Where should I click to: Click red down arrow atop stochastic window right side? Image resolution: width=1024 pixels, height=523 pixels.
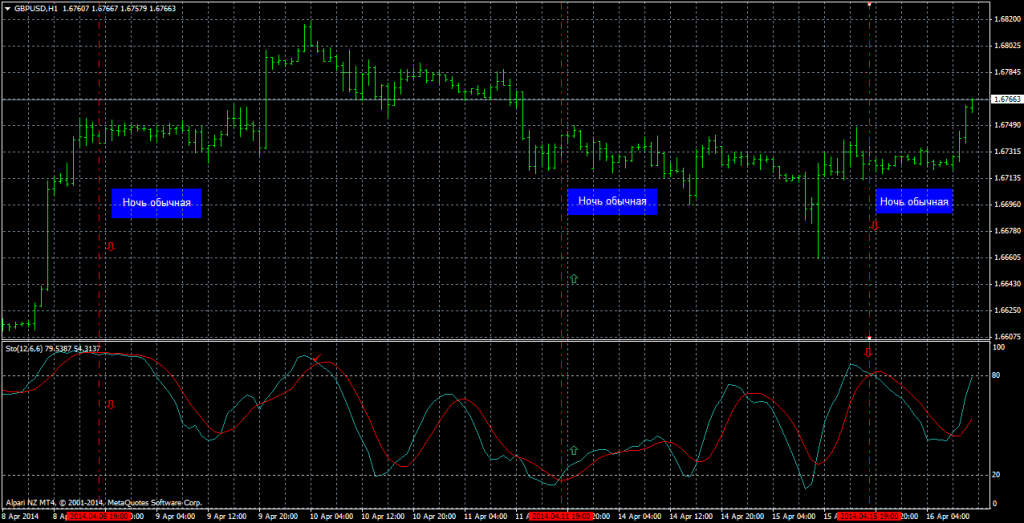click(x=868, y=352)
